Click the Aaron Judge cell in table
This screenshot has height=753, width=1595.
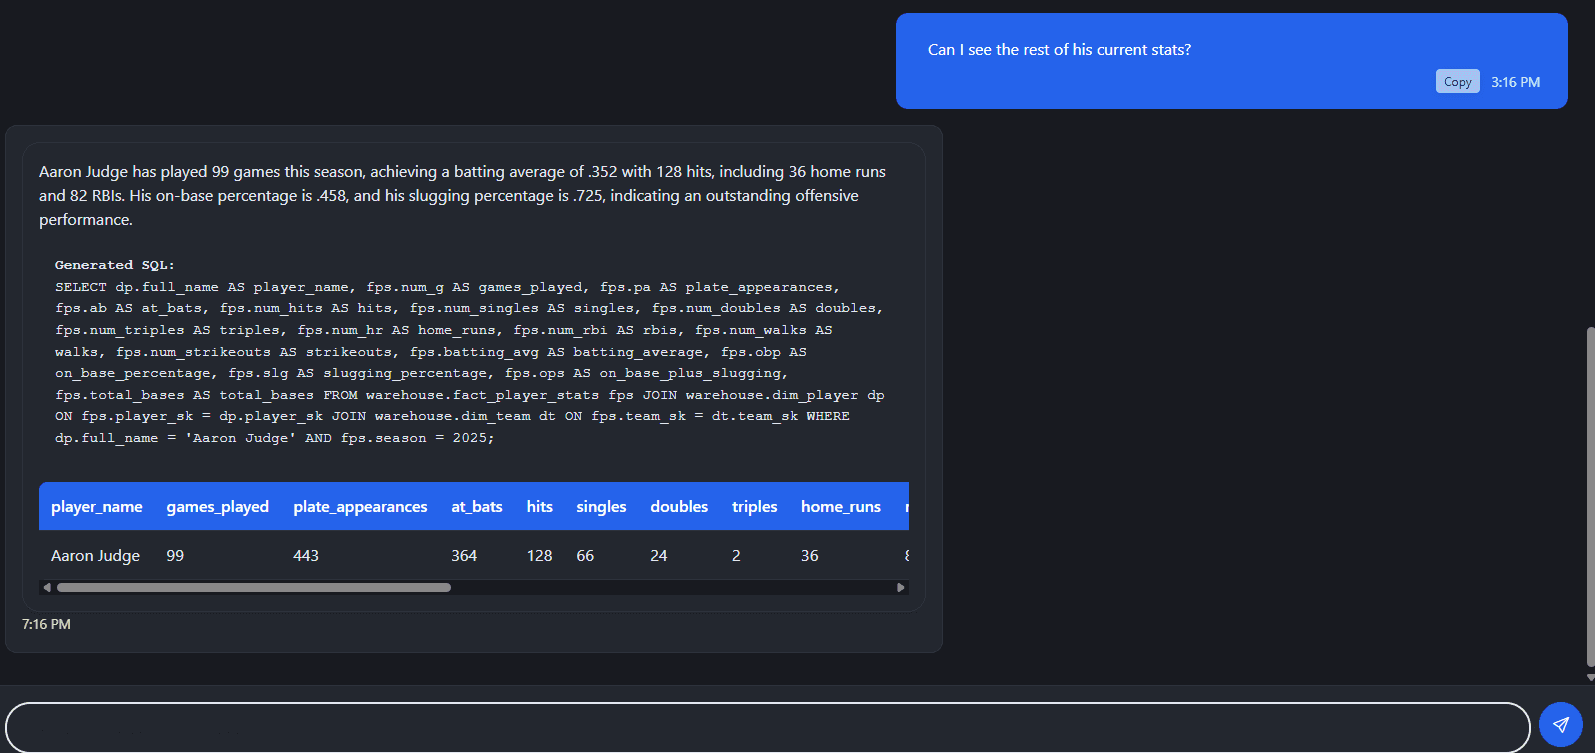[x=96, y=556]
